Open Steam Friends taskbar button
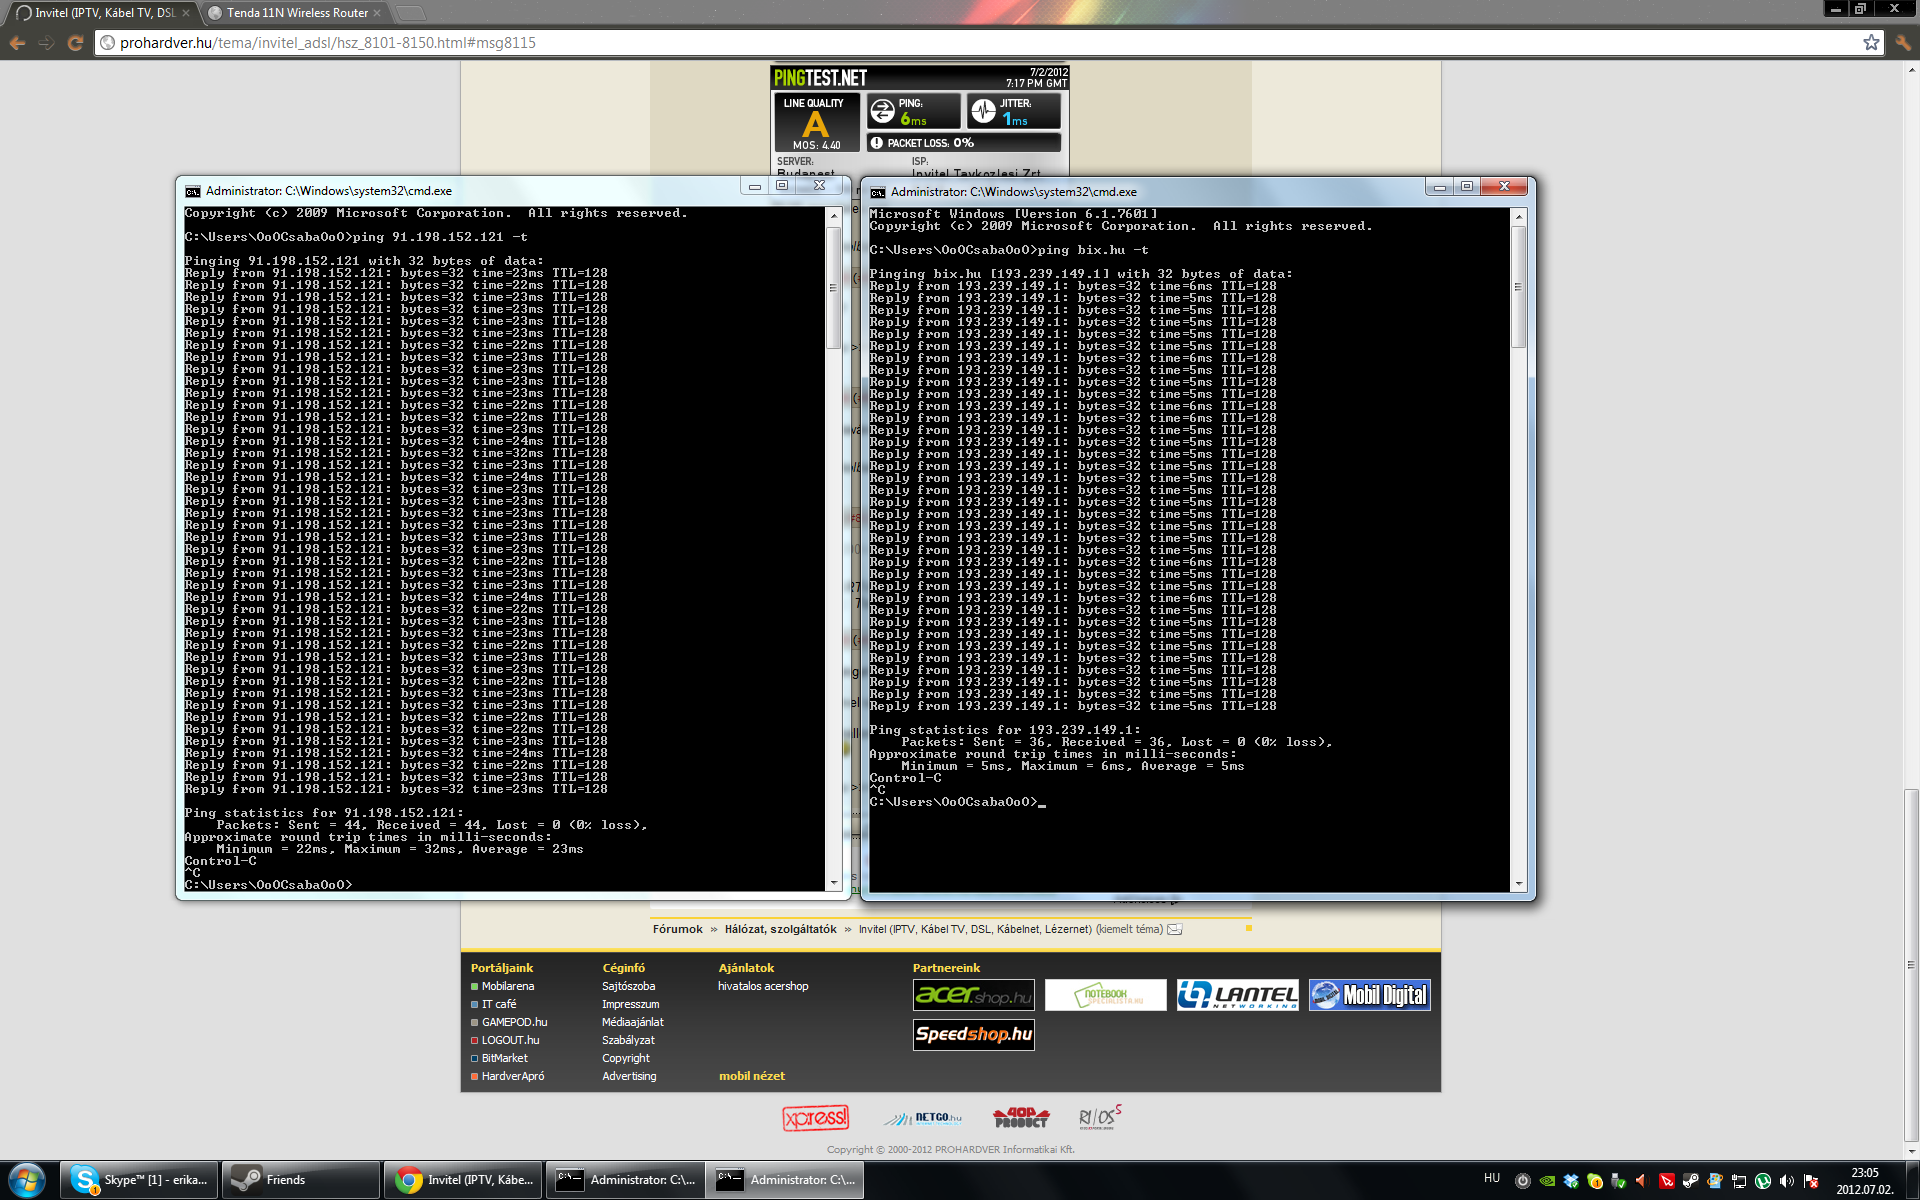Screen dimensions: 1920x1200 (300, 1180)
